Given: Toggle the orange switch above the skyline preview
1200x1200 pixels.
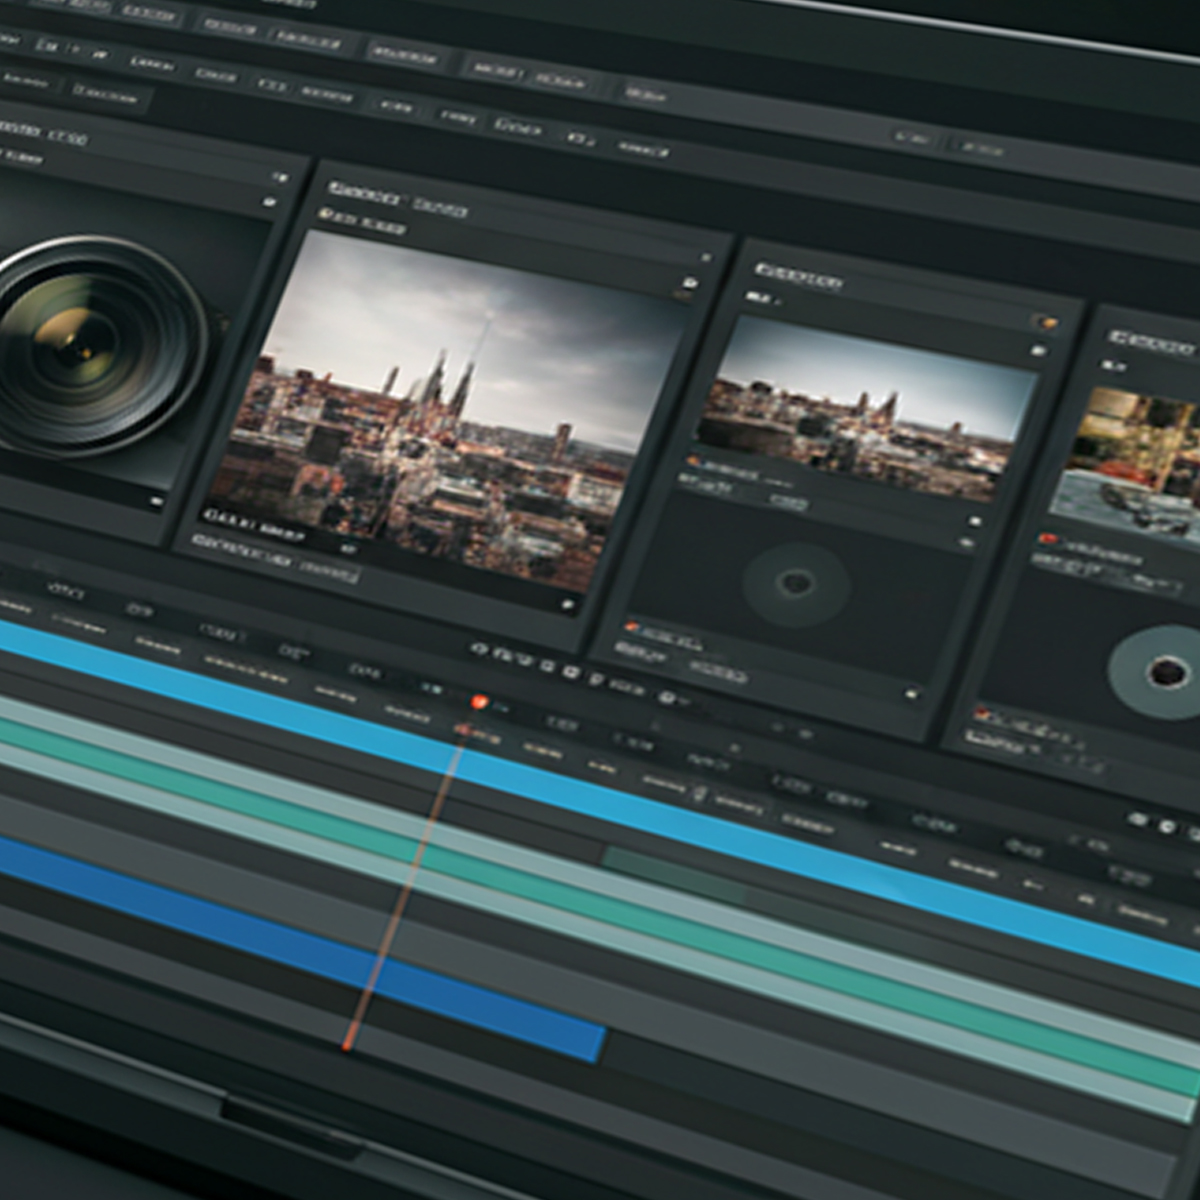Looking at the screenshot, I should pyautogui.click(x=1045, y=322).
